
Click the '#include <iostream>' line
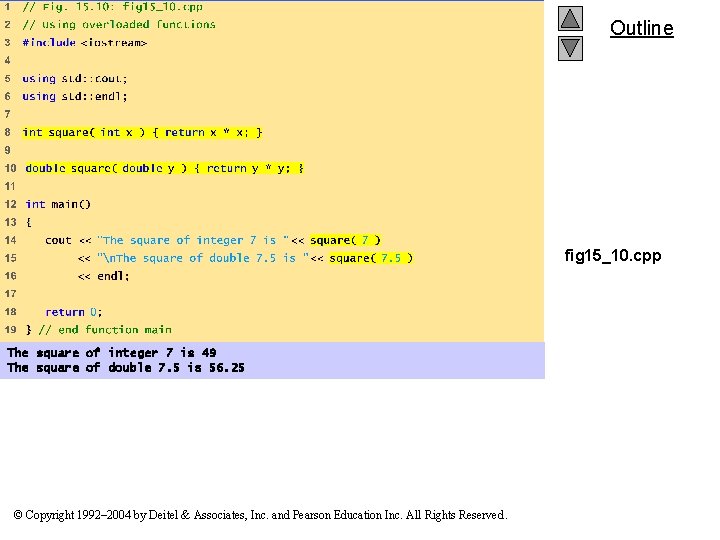coord(85,43)
